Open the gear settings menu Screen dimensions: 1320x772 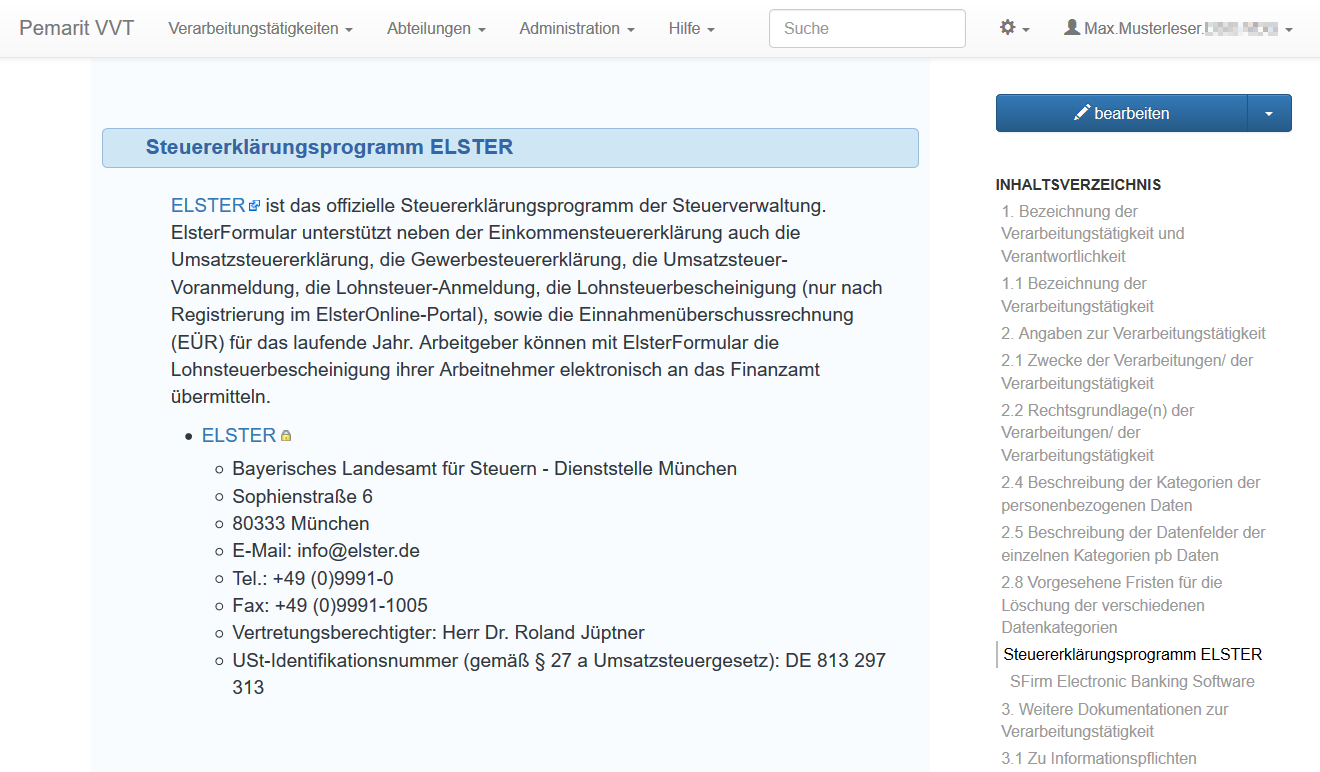pos(1014,29)
